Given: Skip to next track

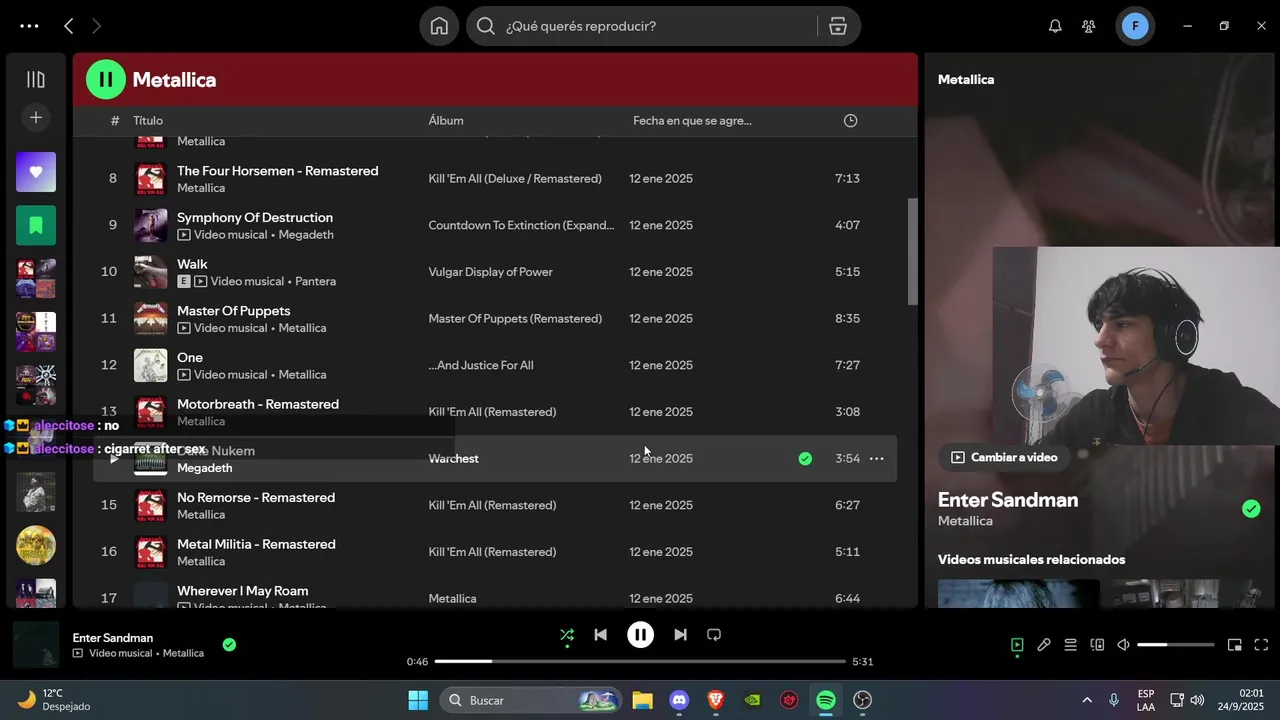Looking at the screenshot, I should [680, 635].
